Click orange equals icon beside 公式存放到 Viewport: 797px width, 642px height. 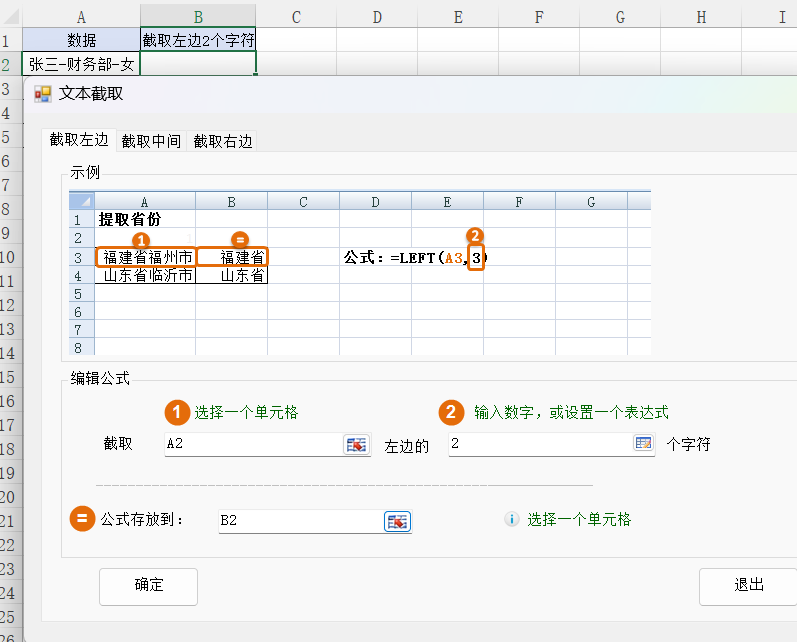[82, 519]
